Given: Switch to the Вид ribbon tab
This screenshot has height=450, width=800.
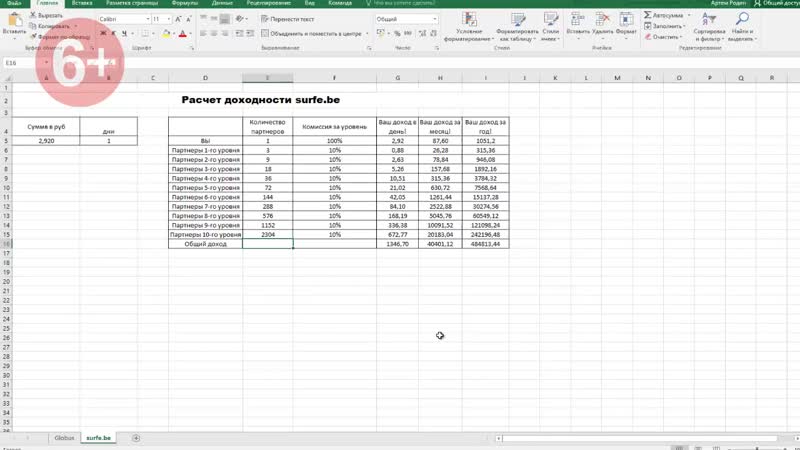Looking at the screenshot, I should point(309,3).
